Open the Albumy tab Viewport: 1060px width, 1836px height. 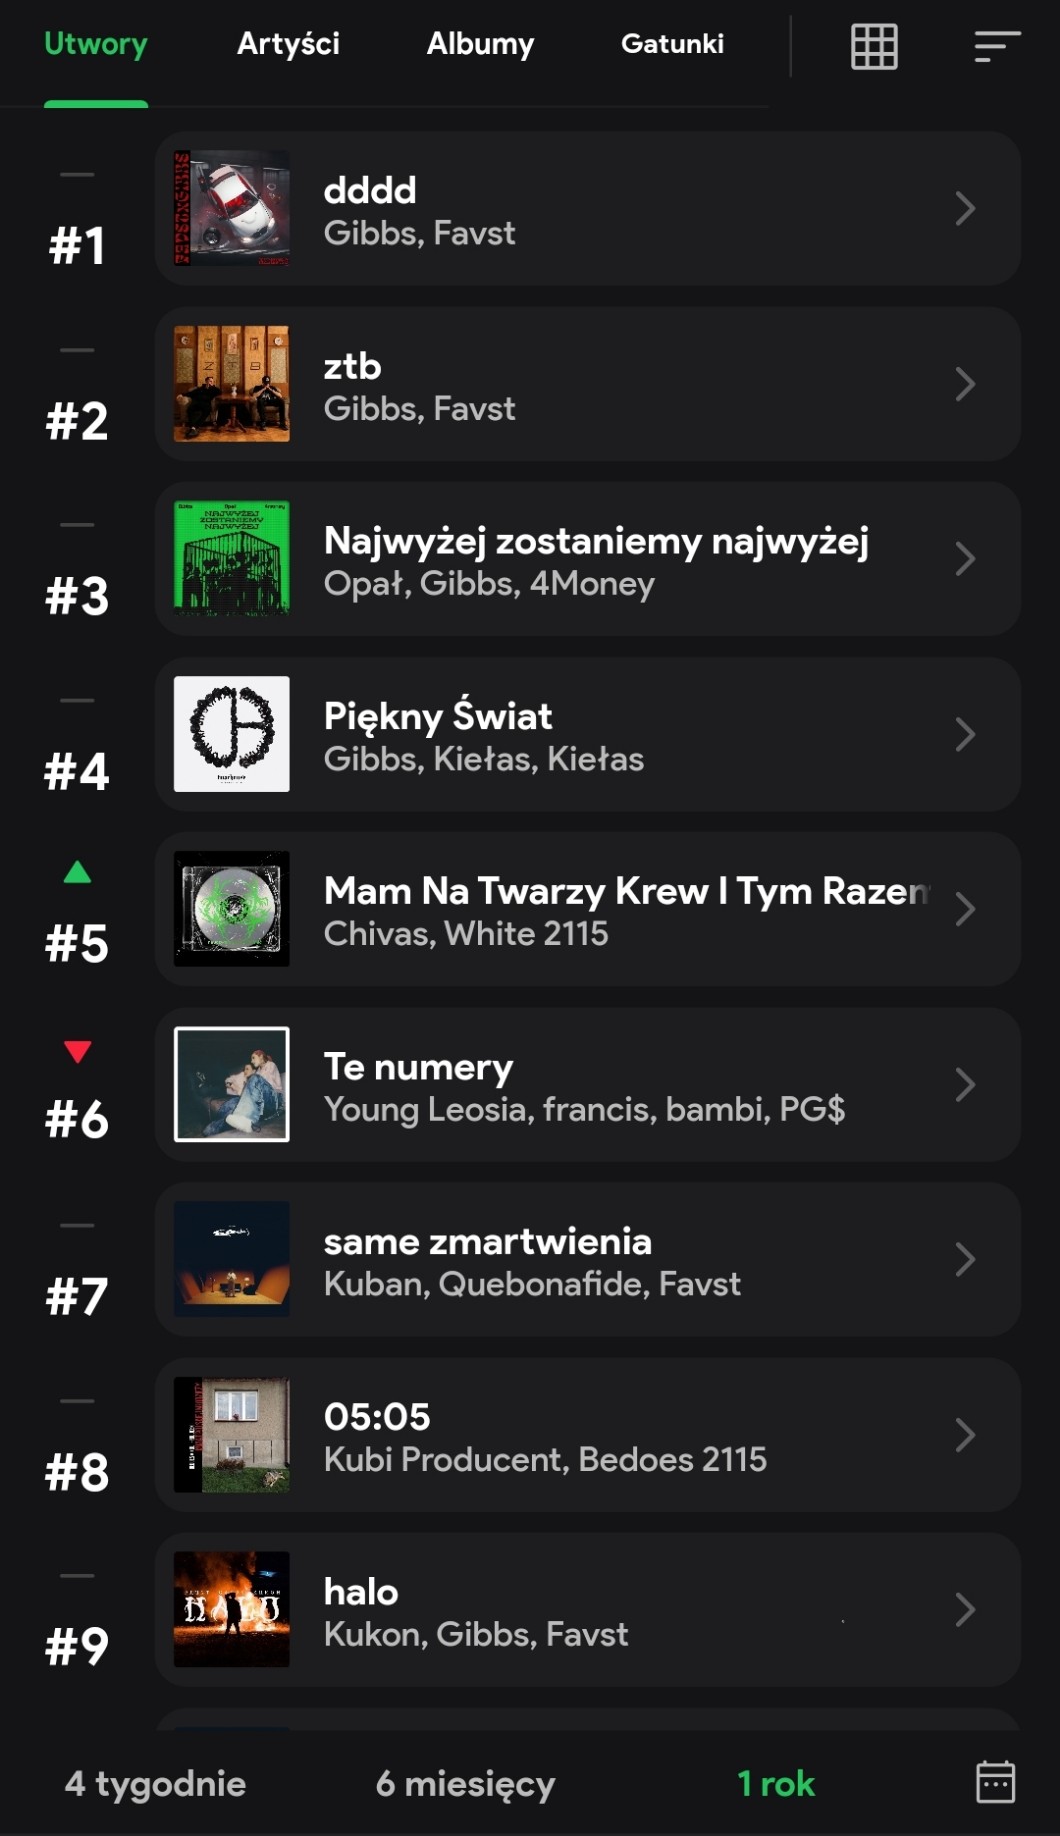pos(480,44)
